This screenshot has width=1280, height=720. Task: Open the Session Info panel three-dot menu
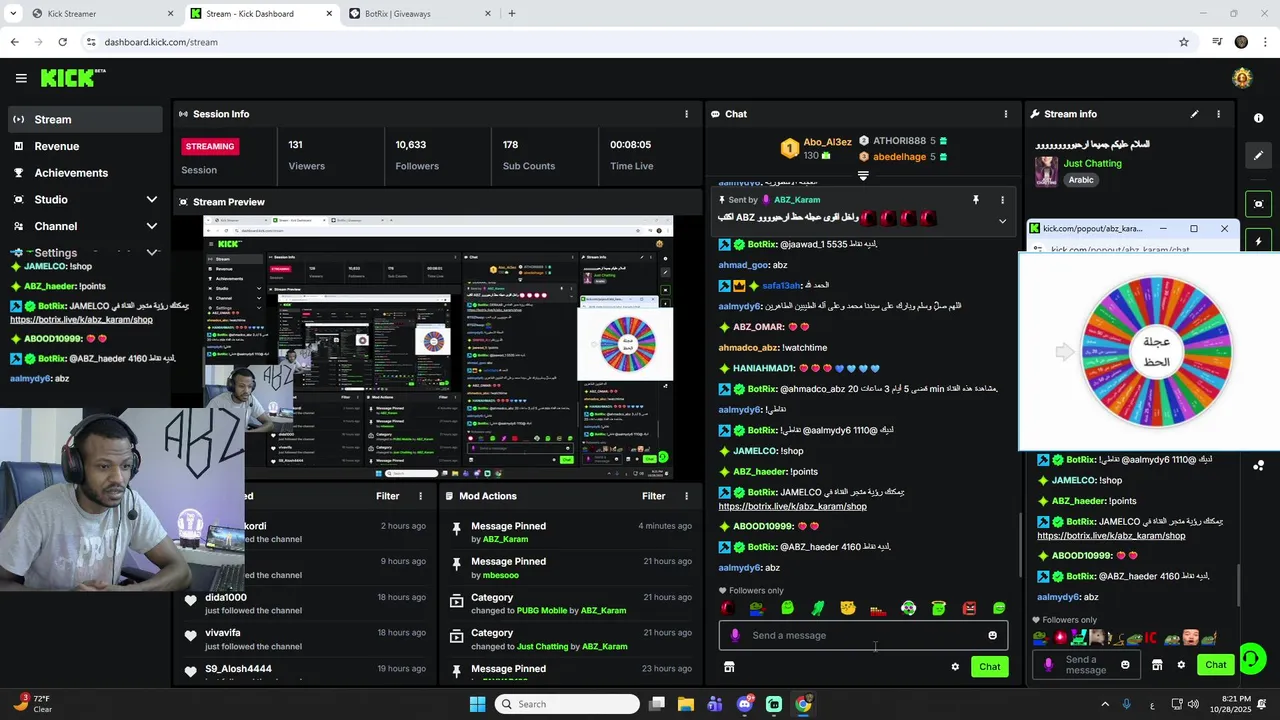pos(686,114)
